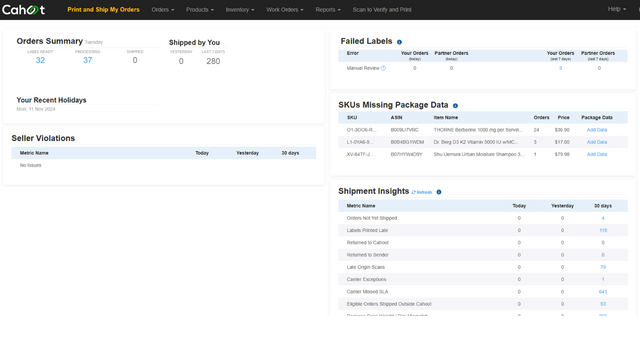Image resolution: width=640 pixels, height=360 pixels.
Task: Open the Inventory dropdown menu
Action: click(240, 9)
